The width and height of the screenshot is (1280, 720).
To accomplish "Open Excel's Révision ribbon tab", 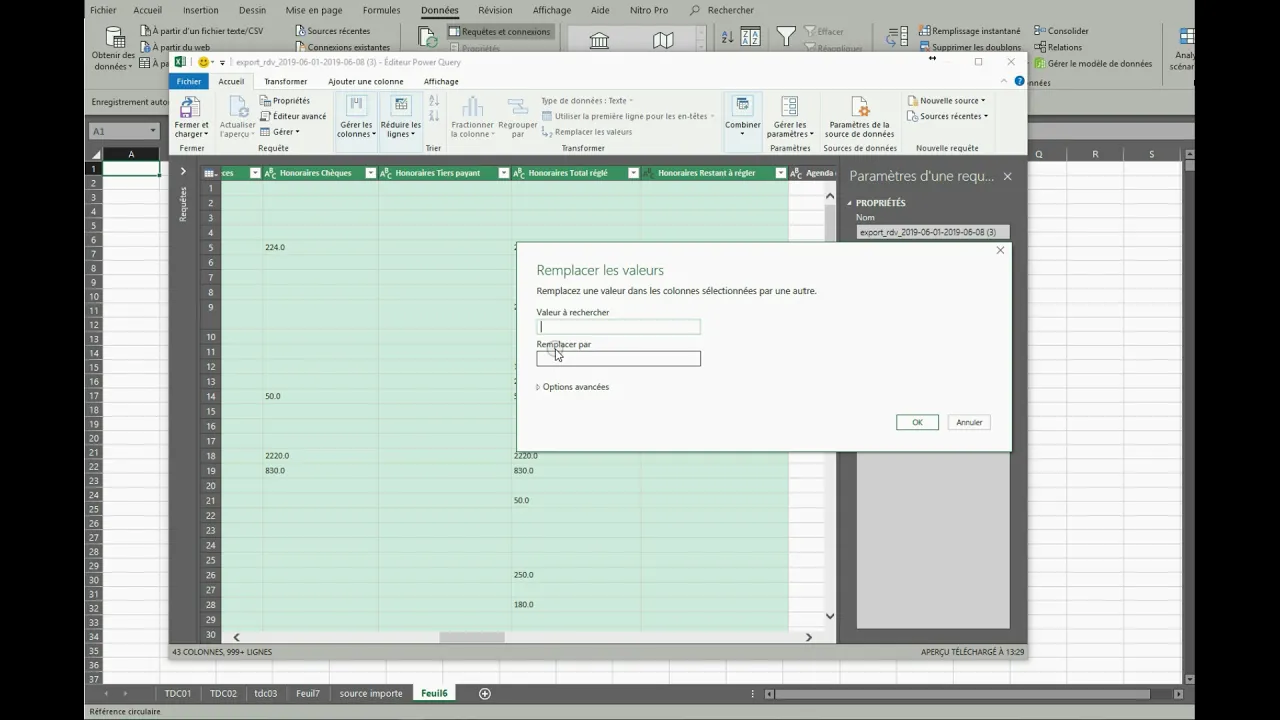I will pyautogui.click(x=495, y=10).
